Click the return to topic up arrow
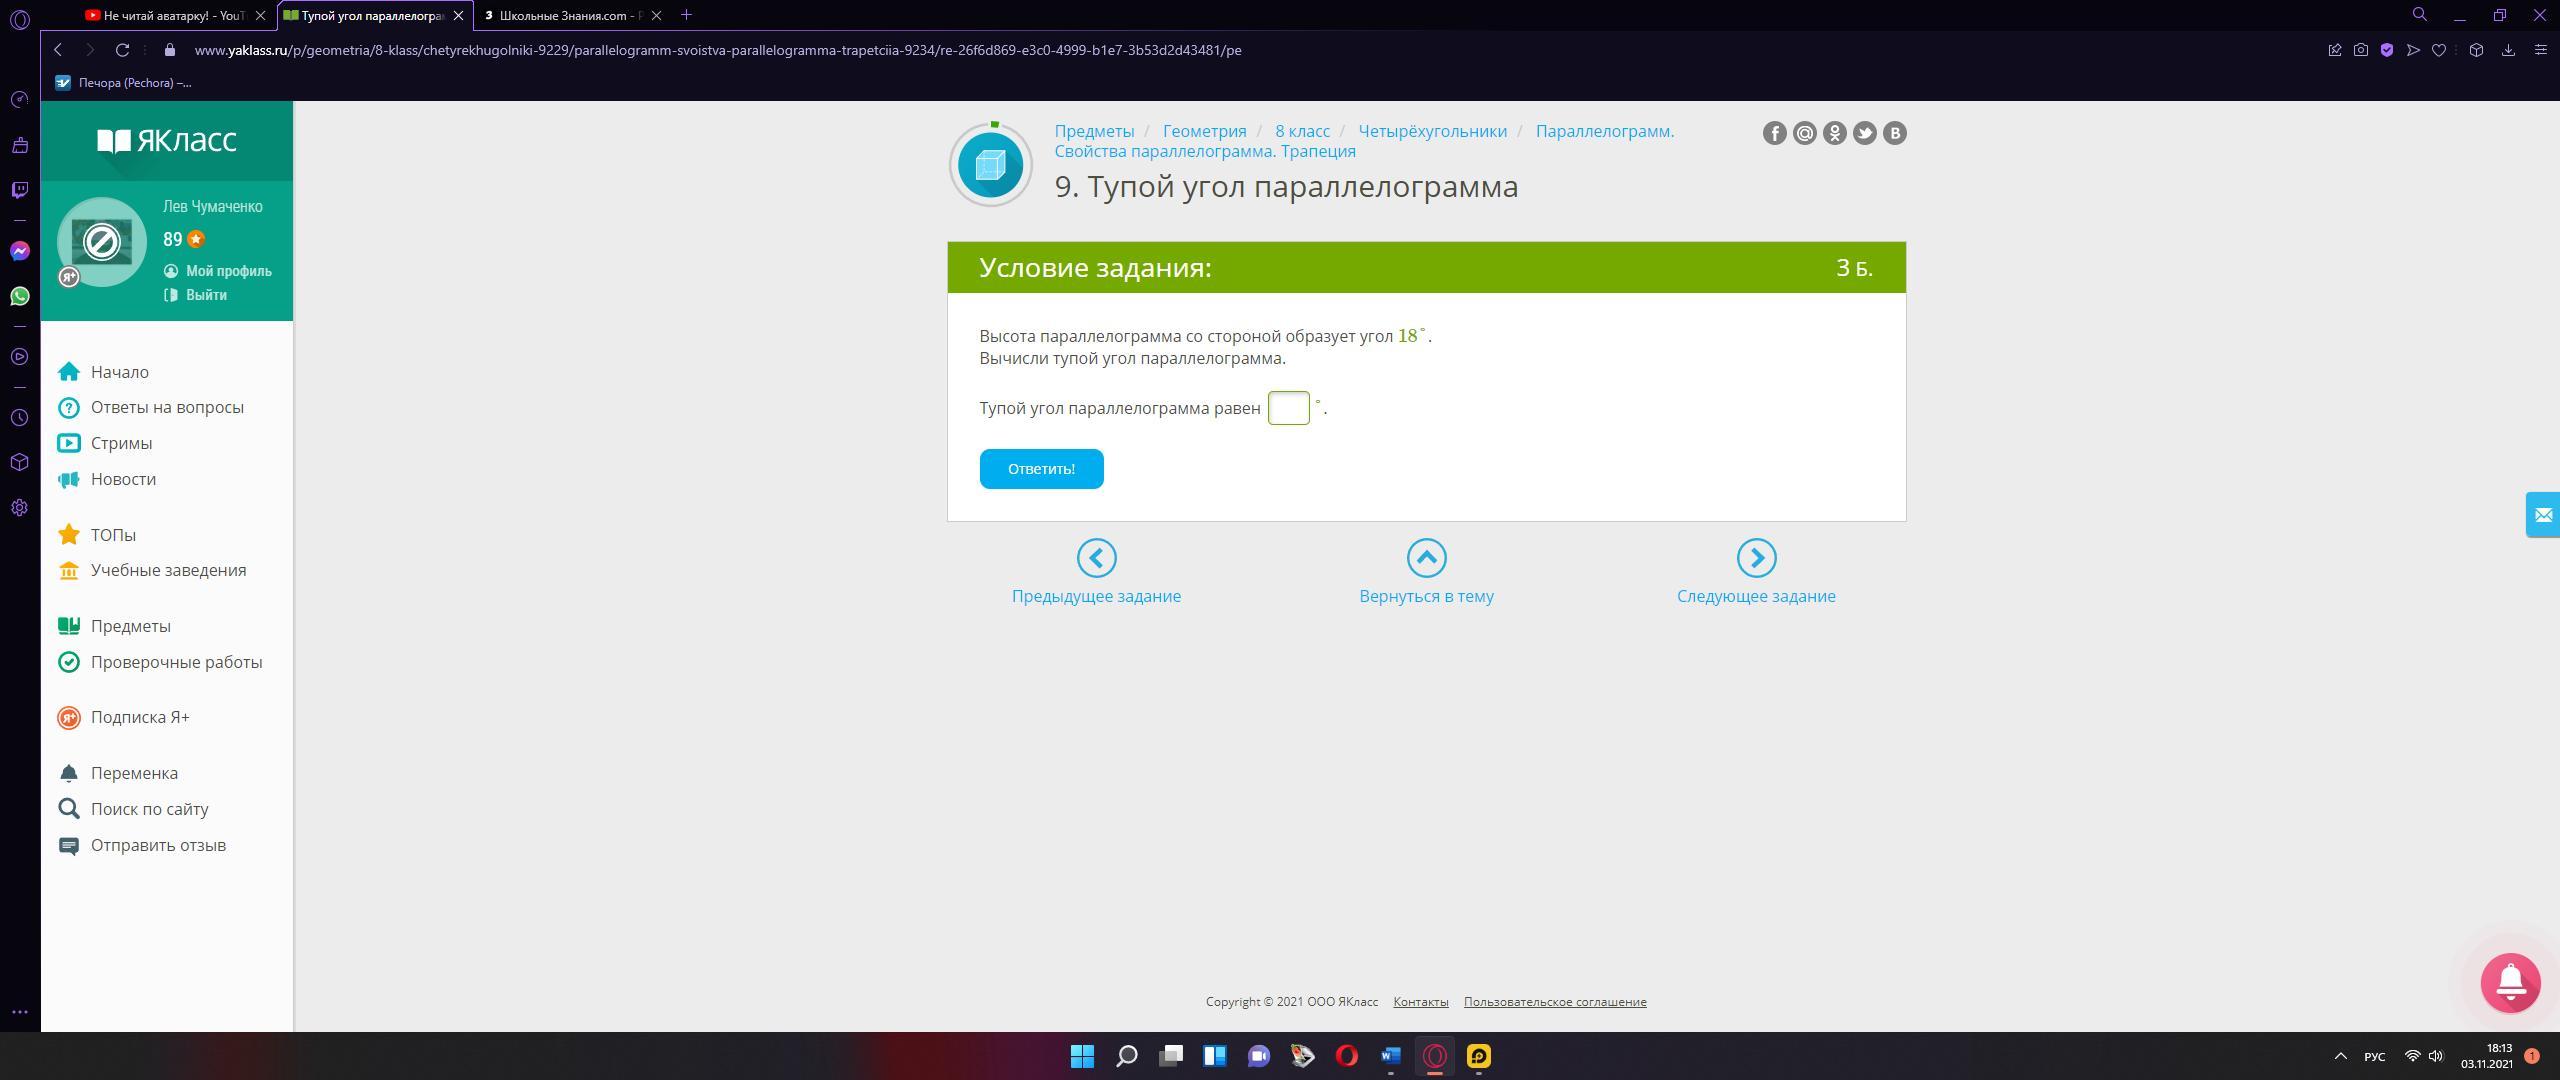2560x1080 pixels. point(1426,558)
